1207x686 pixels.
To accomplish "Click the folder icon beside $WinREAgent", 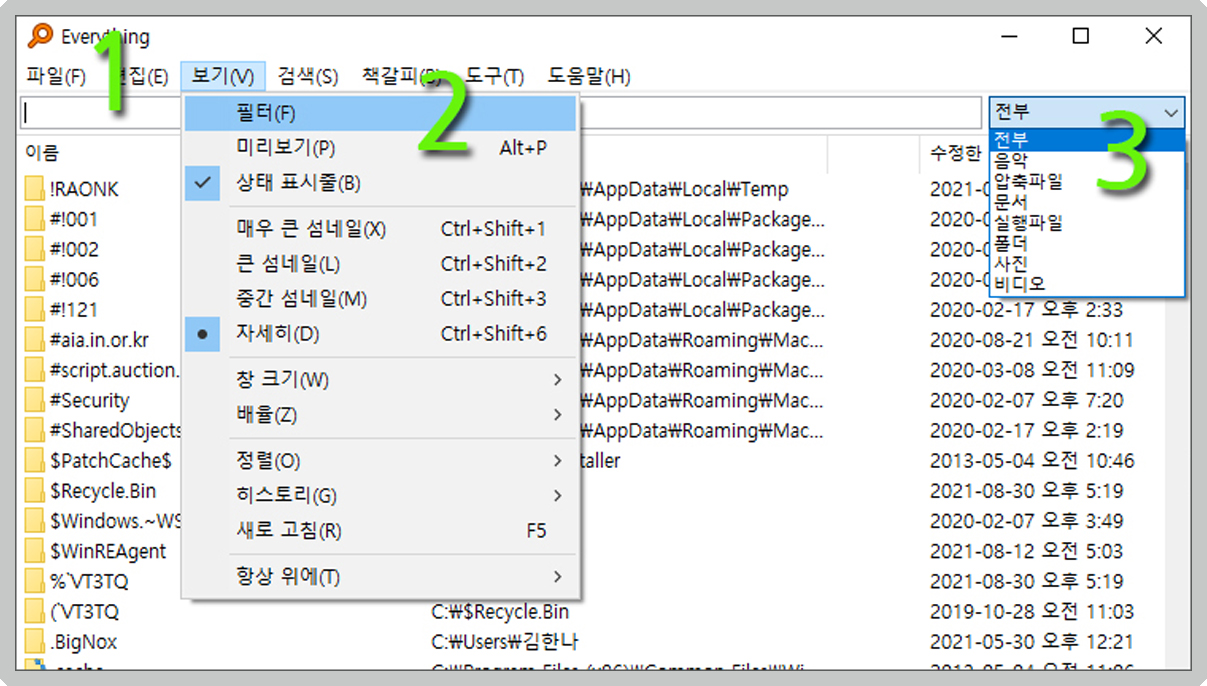I will pyautogui.click(x=35, y=551).
